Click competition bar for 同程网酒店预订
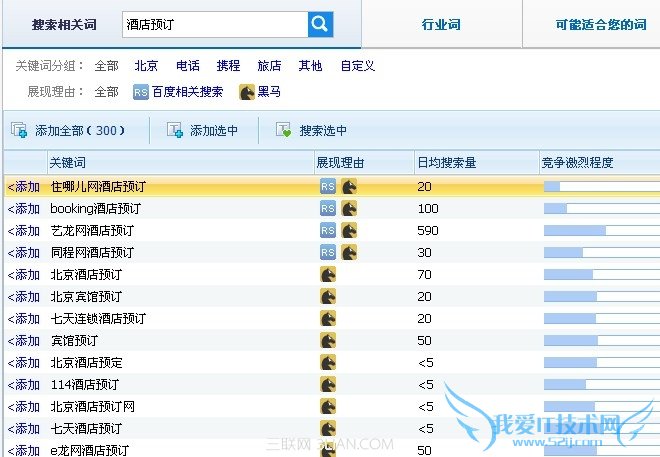This screenshot has height=457, width=660. click(x=602, y=252)
